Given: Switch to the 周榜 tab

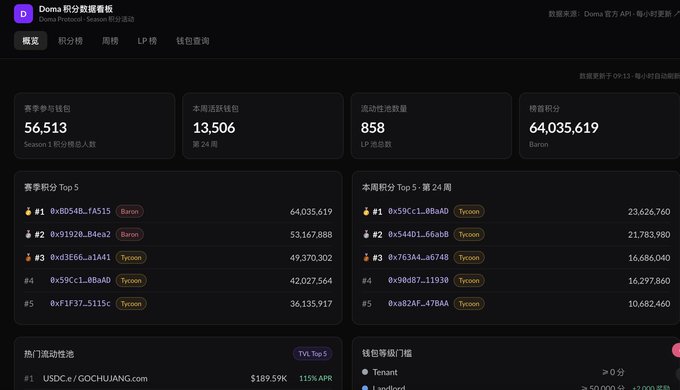Looking at the screenshot, I should (x=110, y=41).
